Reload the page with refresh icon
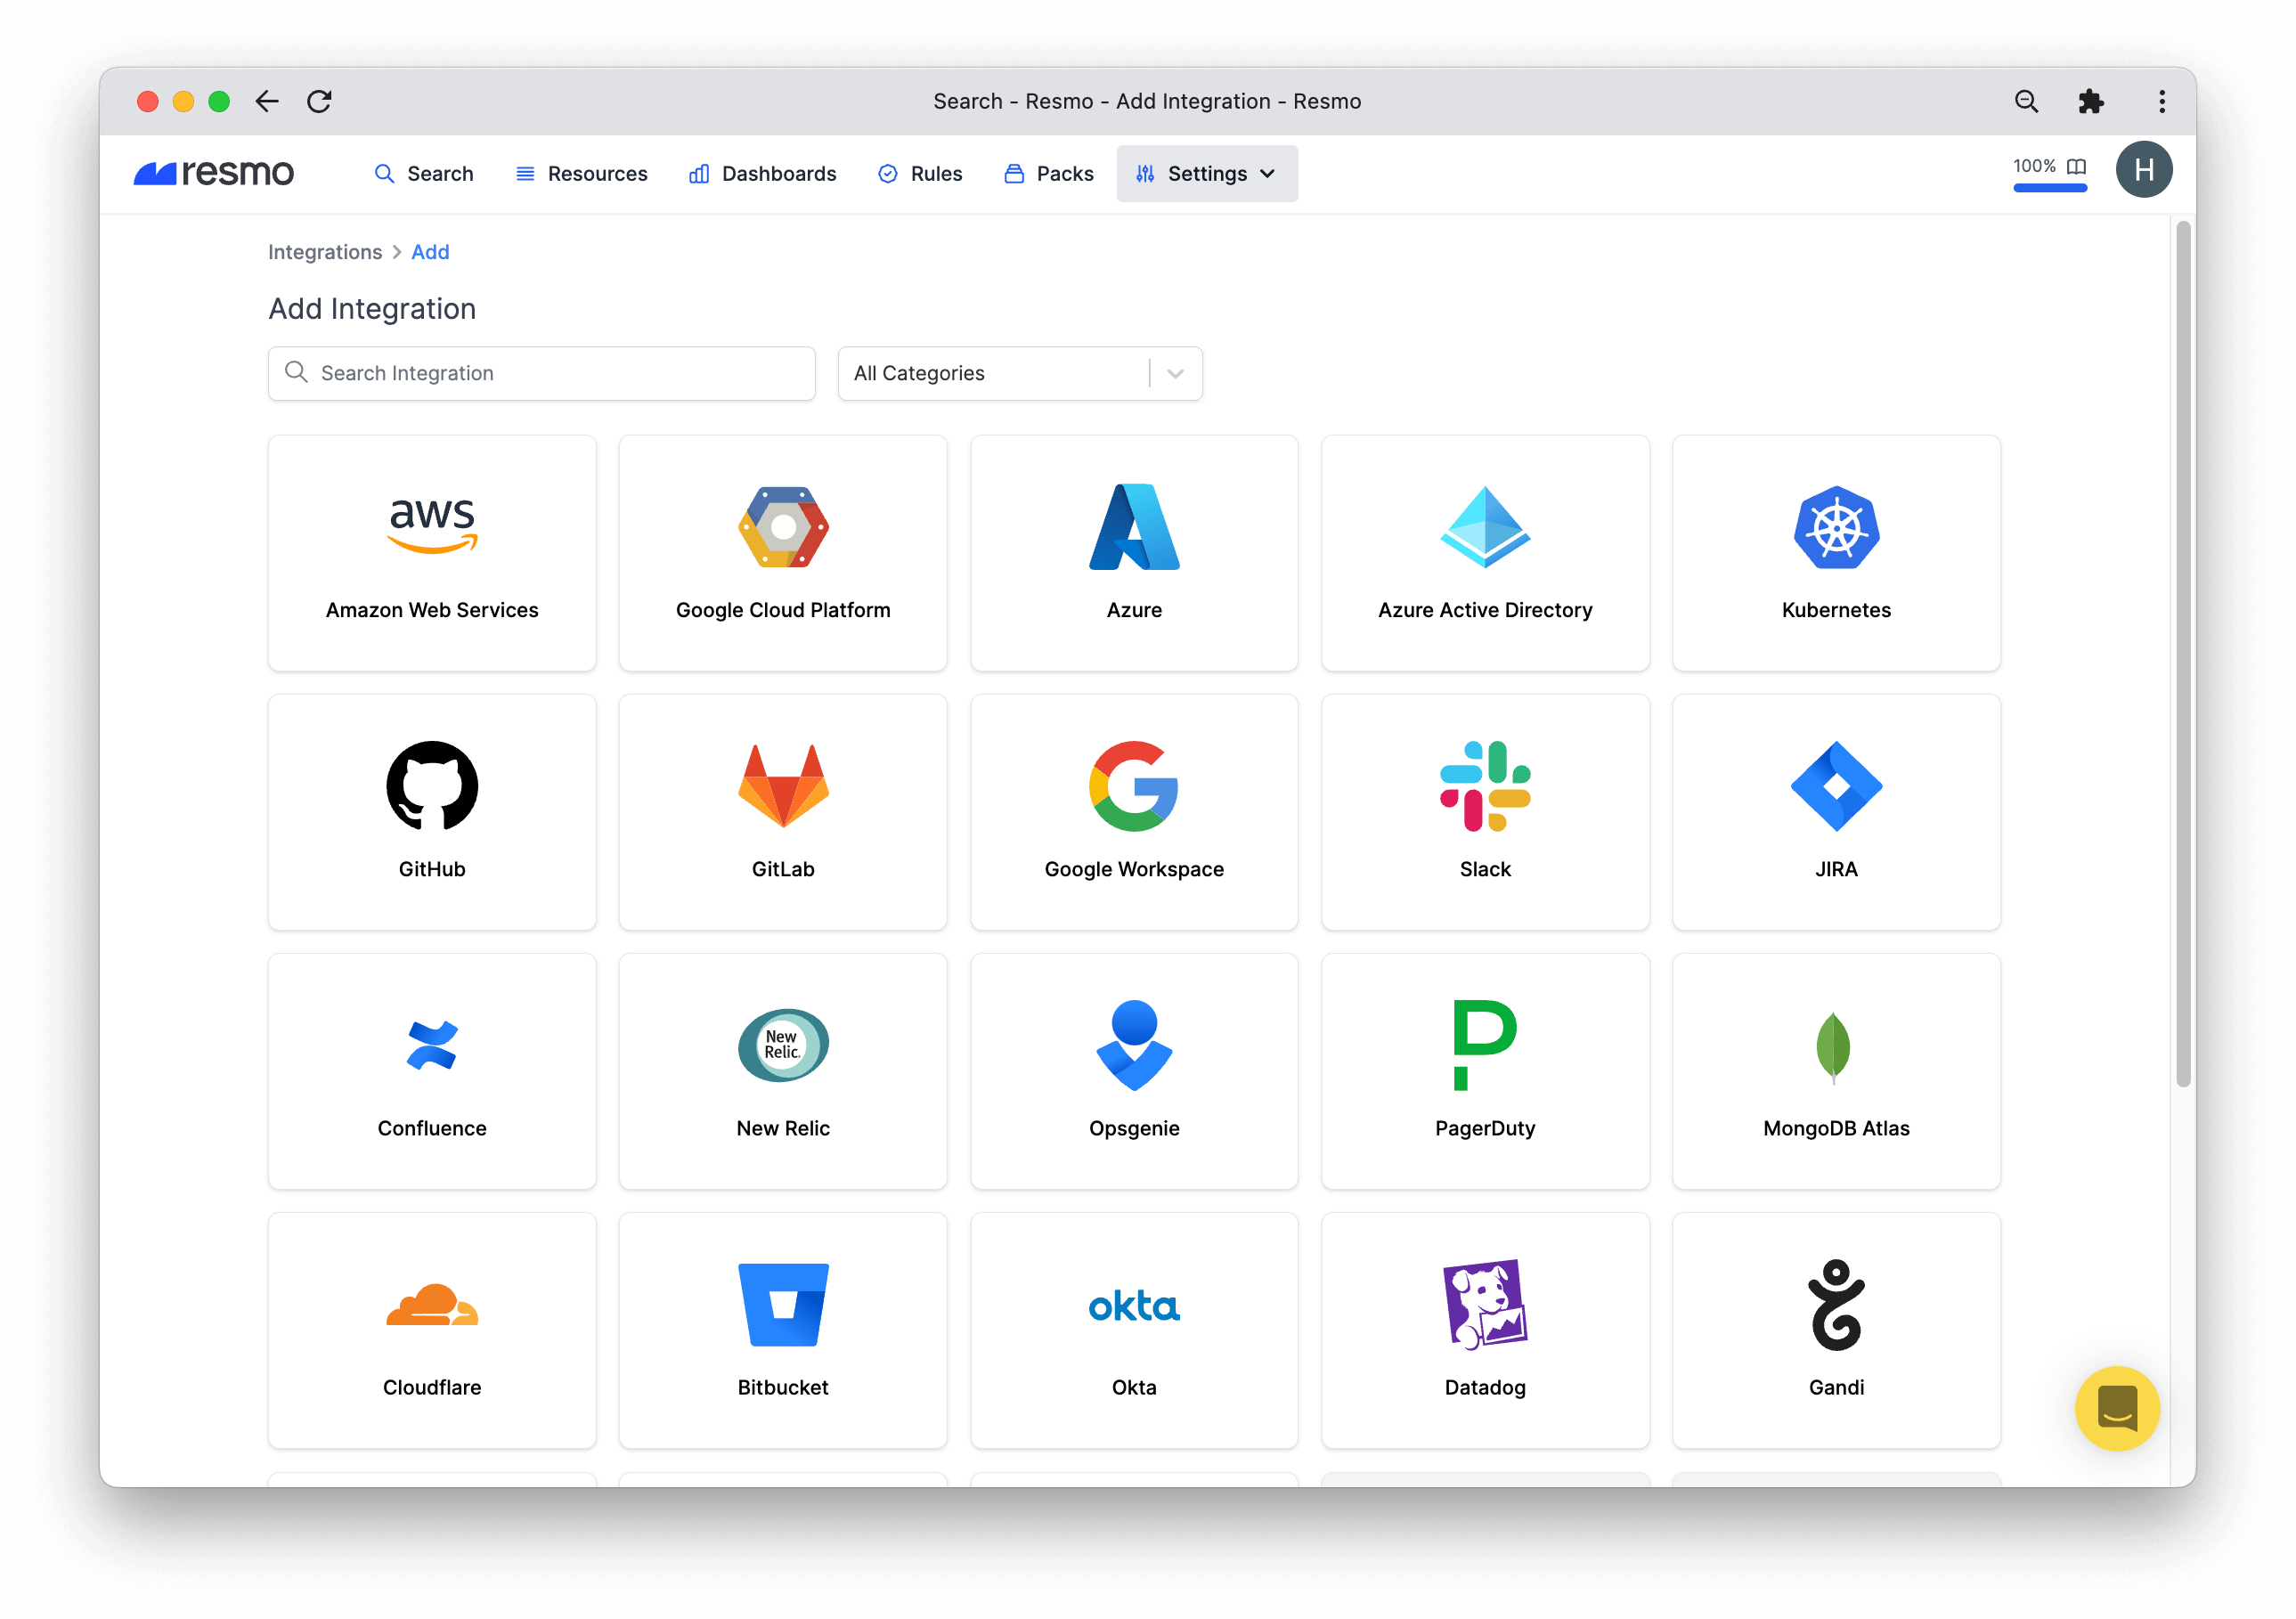Image resolution: width=2296 pixels, height=1619 pixels. (x=319, y=101)
